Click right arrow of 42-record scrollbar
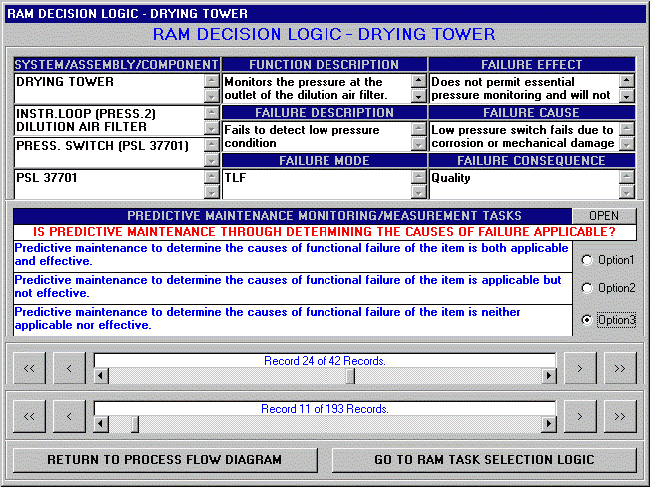The width and height of the screenshot is (650, 487). [x=549, y=376]
